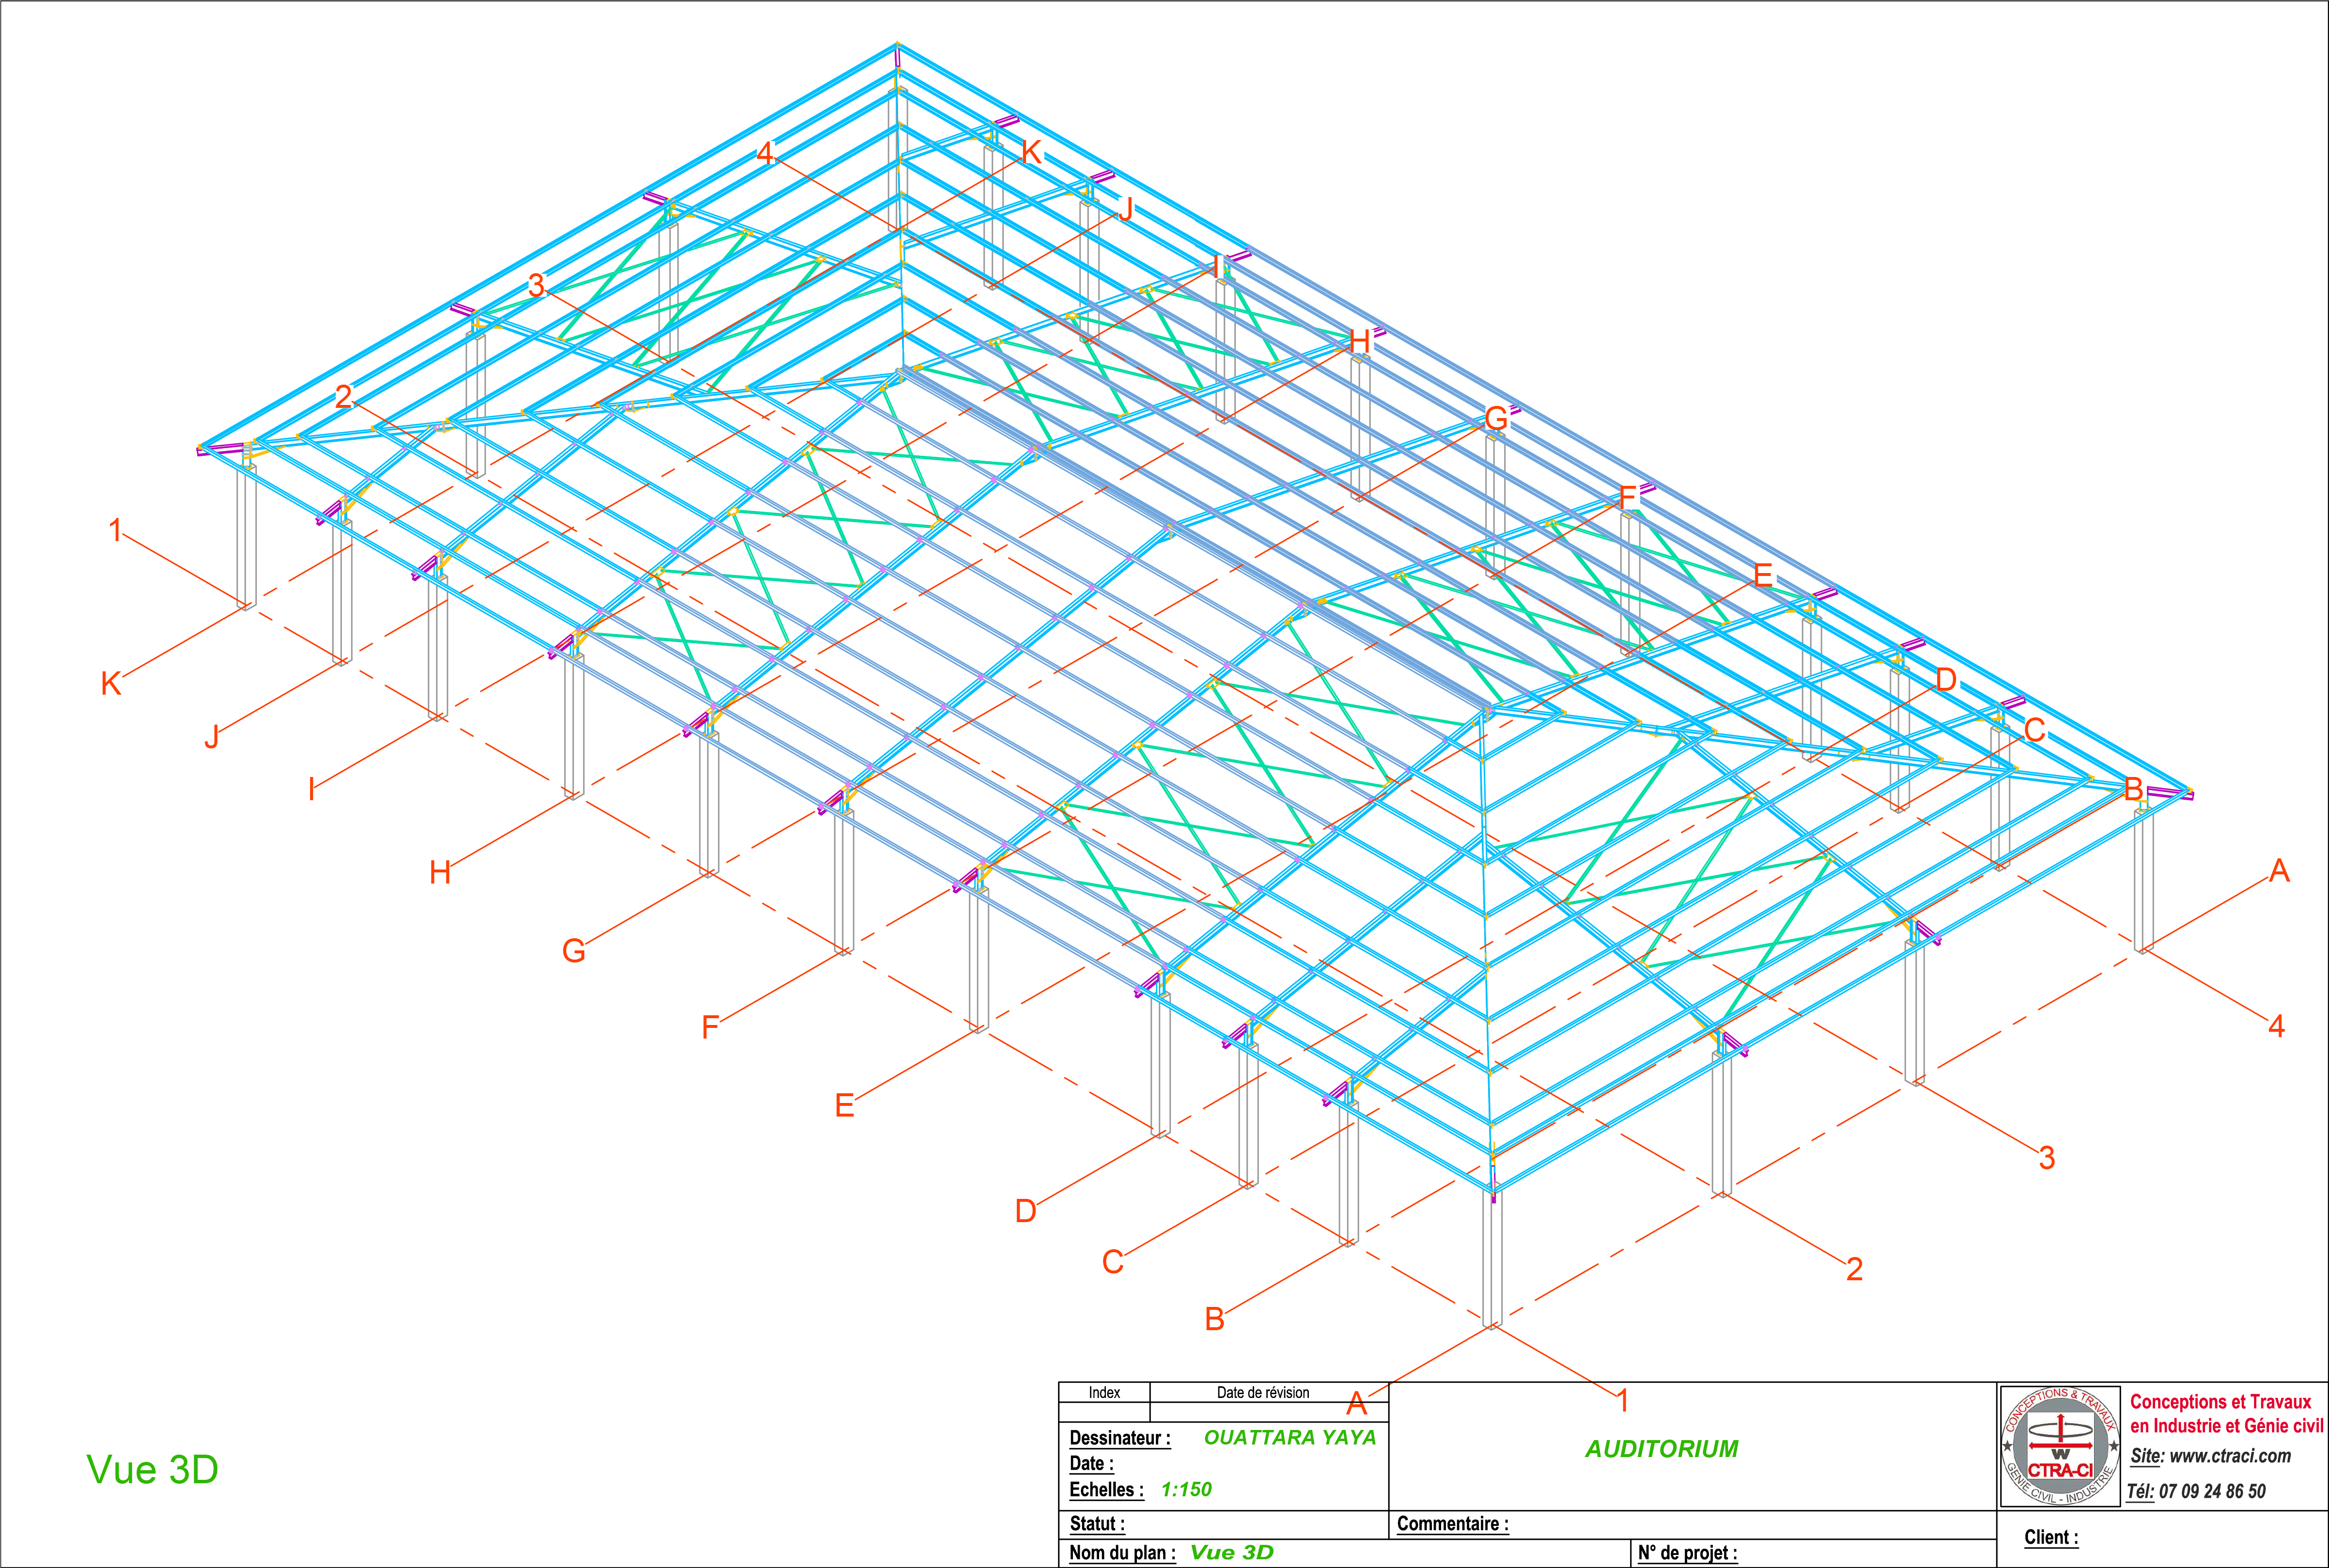The height and width of the screenshot is (1568, 2329).
Task: Click grid axis label 3 at lower right
Action: [x=2046, y=1158]
